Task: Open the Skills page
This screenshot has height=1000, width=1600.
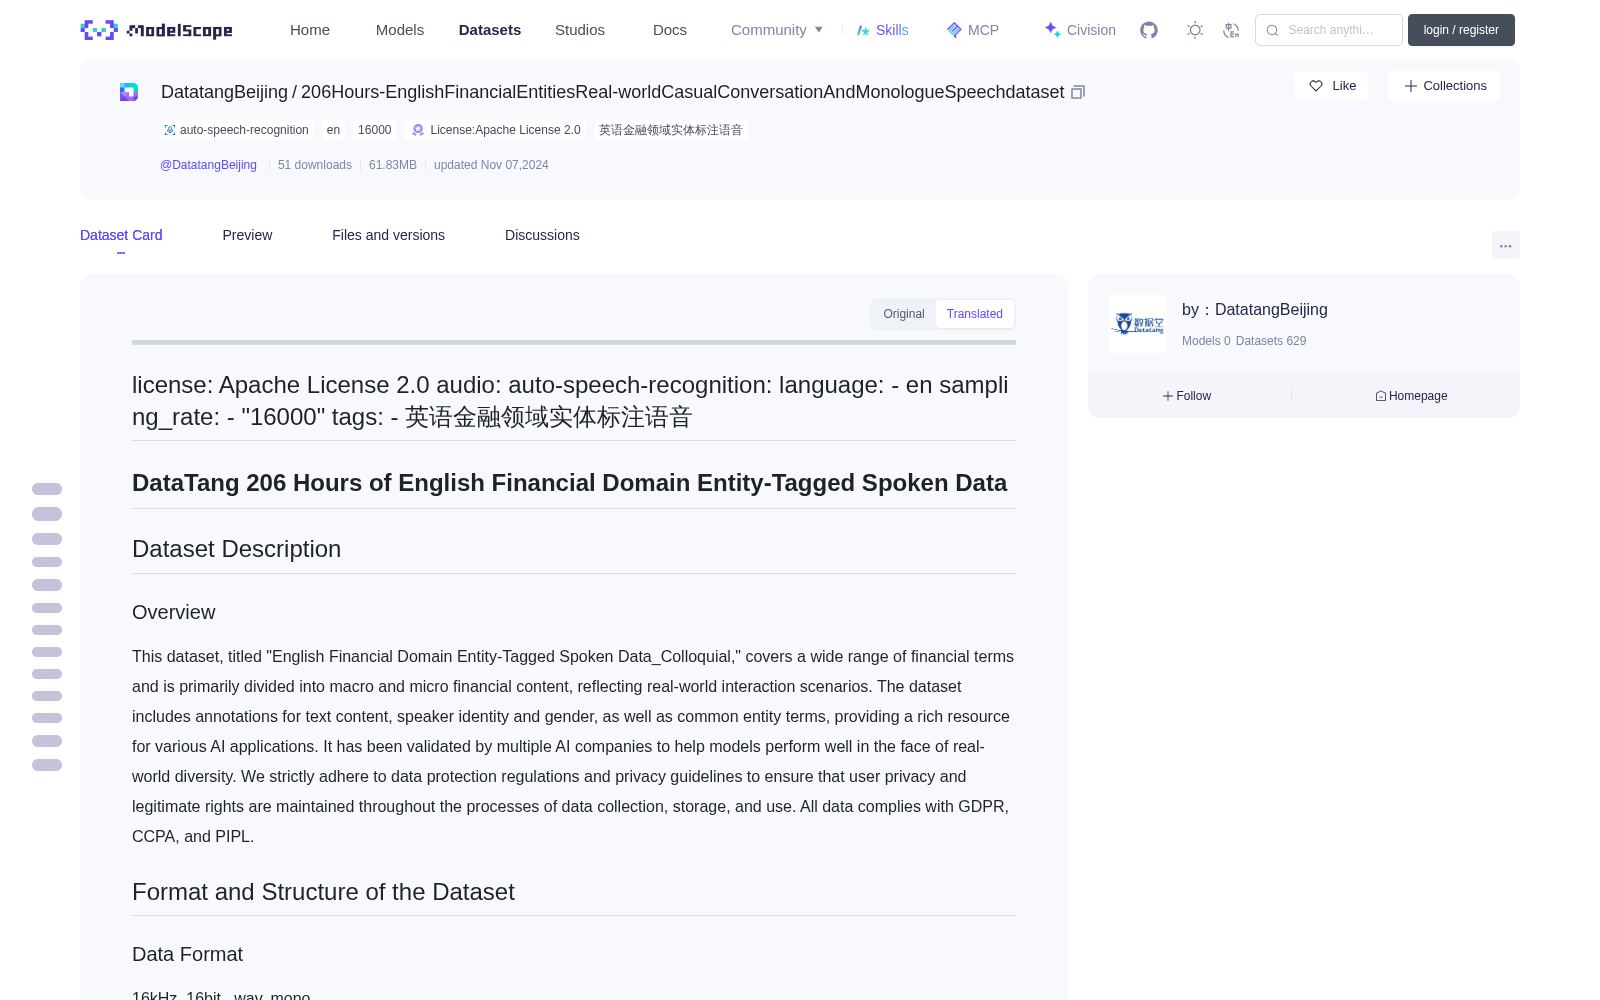Action: (x=882, y=30)
